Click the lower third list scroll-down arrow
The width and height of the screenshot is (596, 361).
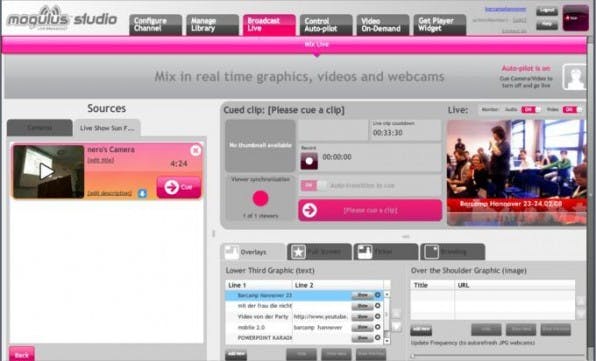(x=387, y=341)
